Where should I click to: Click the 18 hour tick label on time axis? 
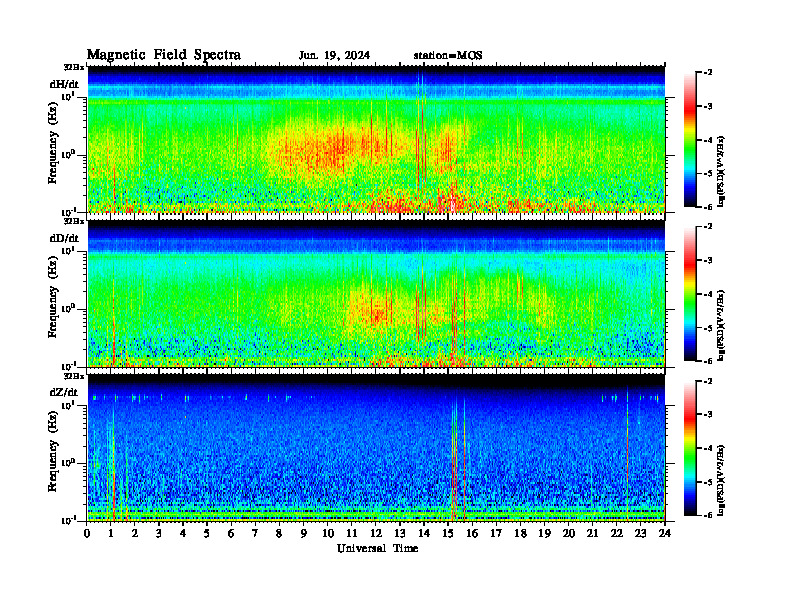point(520,534)
